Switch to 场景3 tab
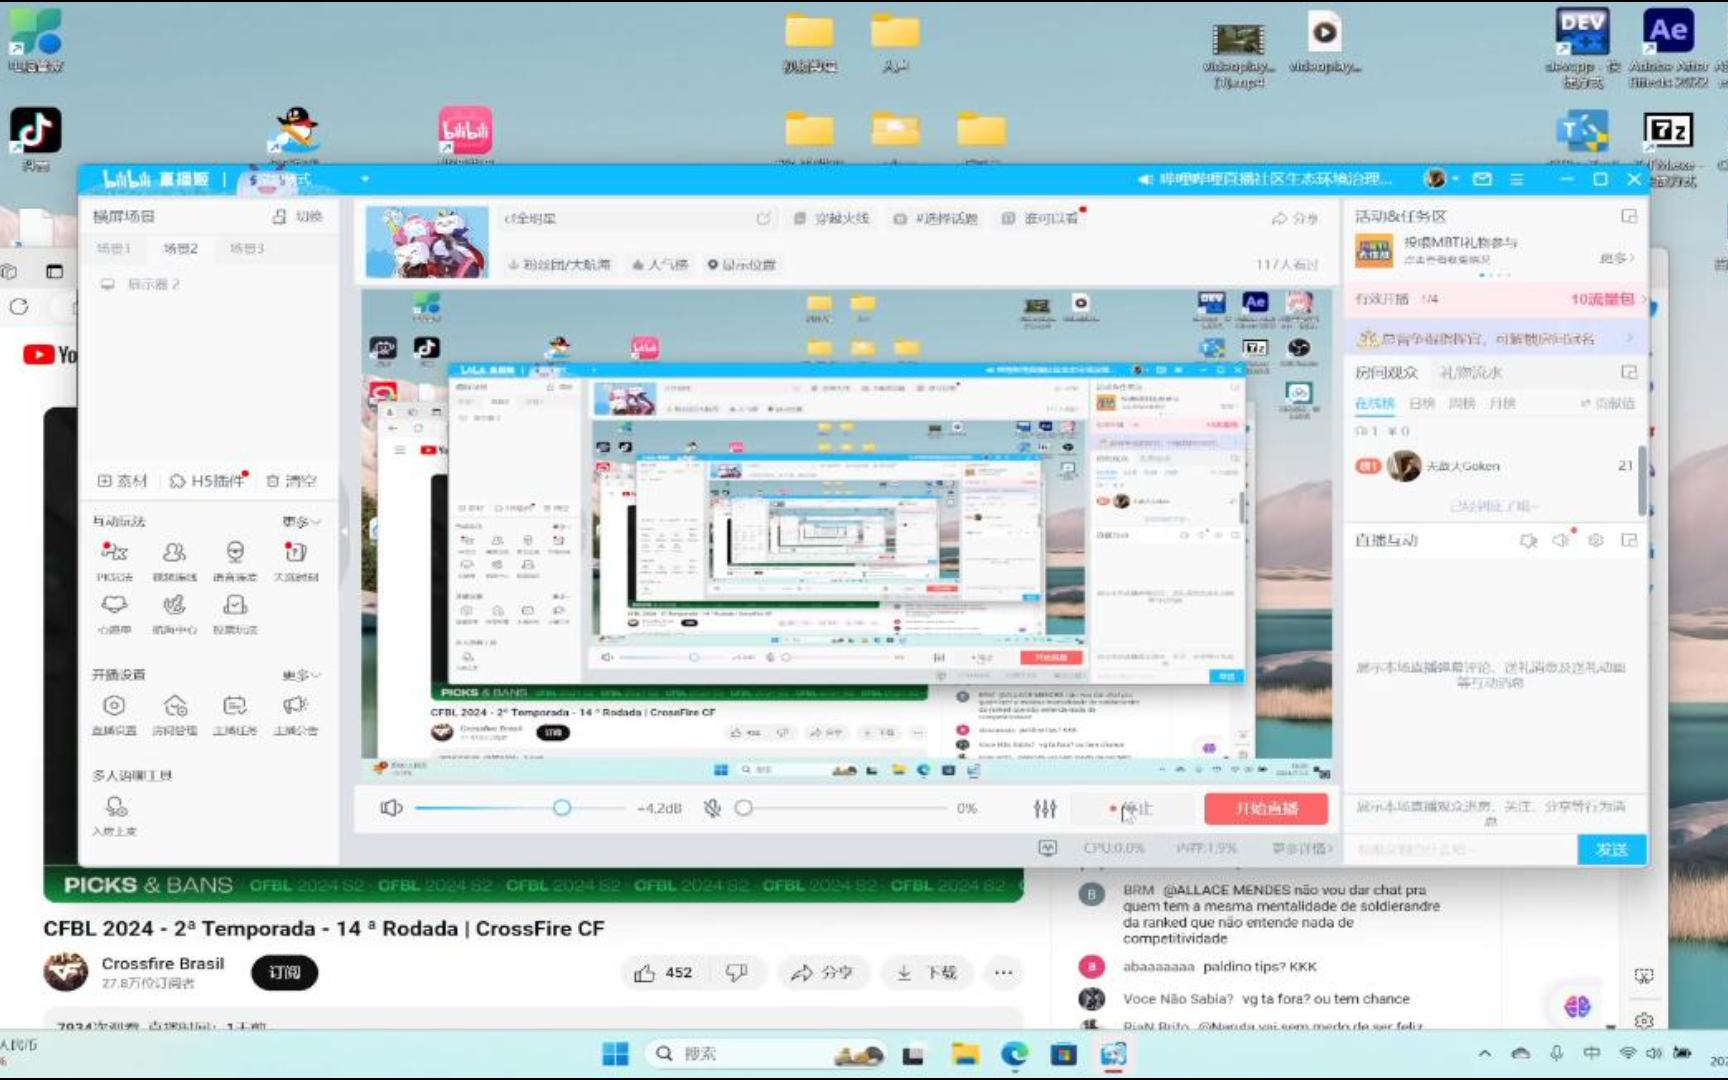Screen dimensions: 1728x1080 point(247,248)
